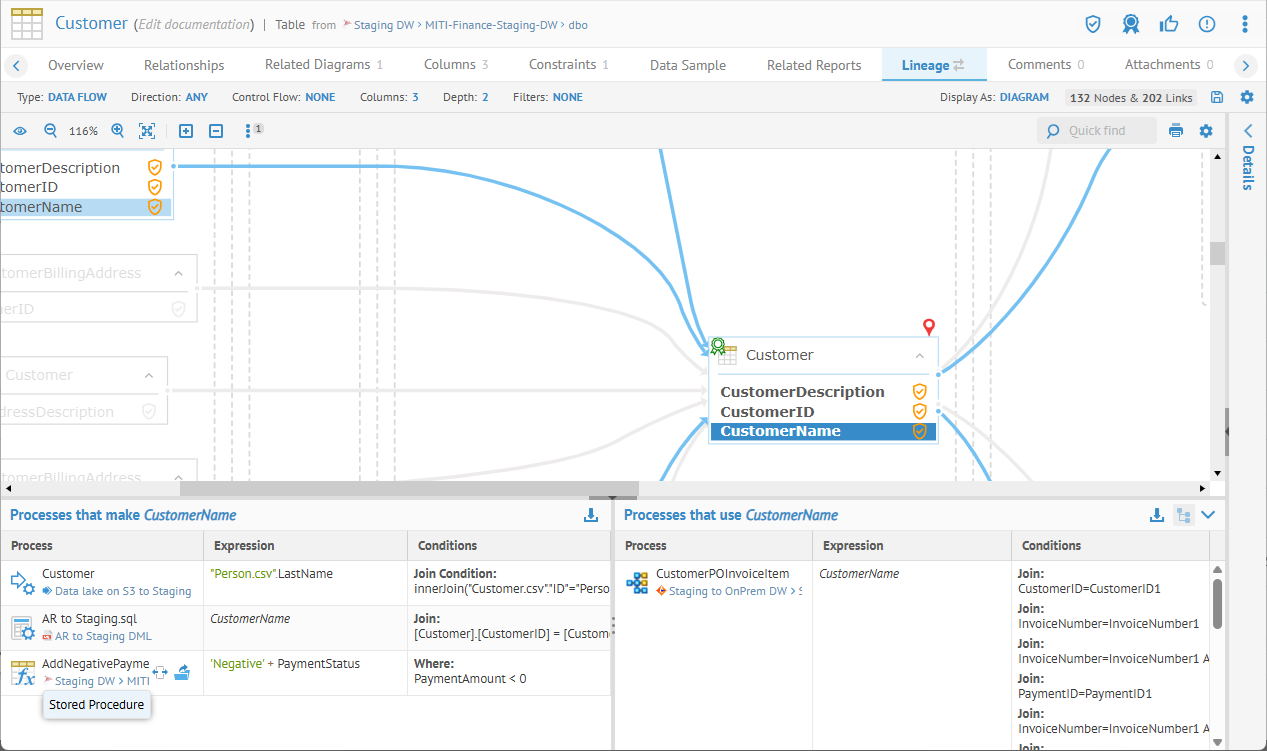Click the thumbs up endorse icon
The image size is (1267, 751).
point(1168,24)
